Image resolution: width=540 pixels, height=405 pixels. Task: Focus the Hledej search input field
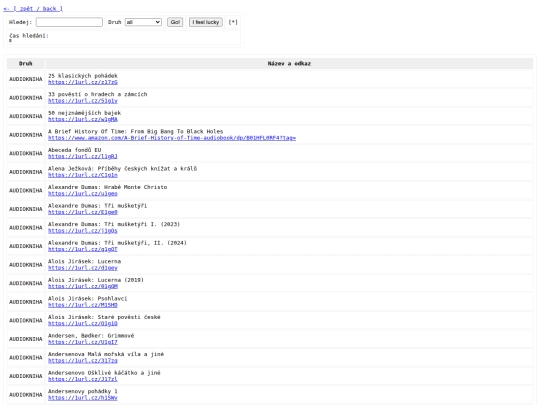coord(69,22)
